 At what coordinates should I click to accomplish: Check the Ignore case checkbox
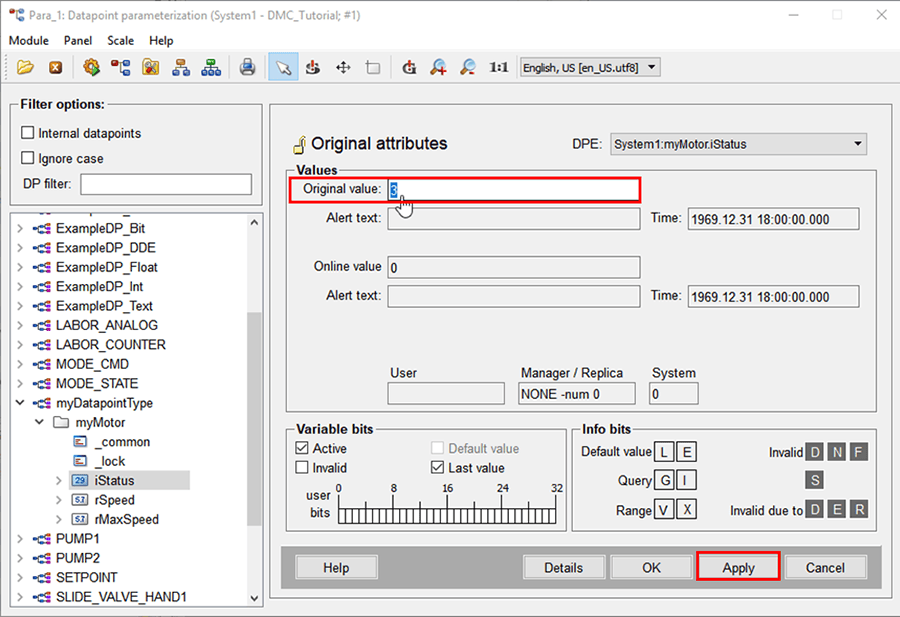point(28,157)
